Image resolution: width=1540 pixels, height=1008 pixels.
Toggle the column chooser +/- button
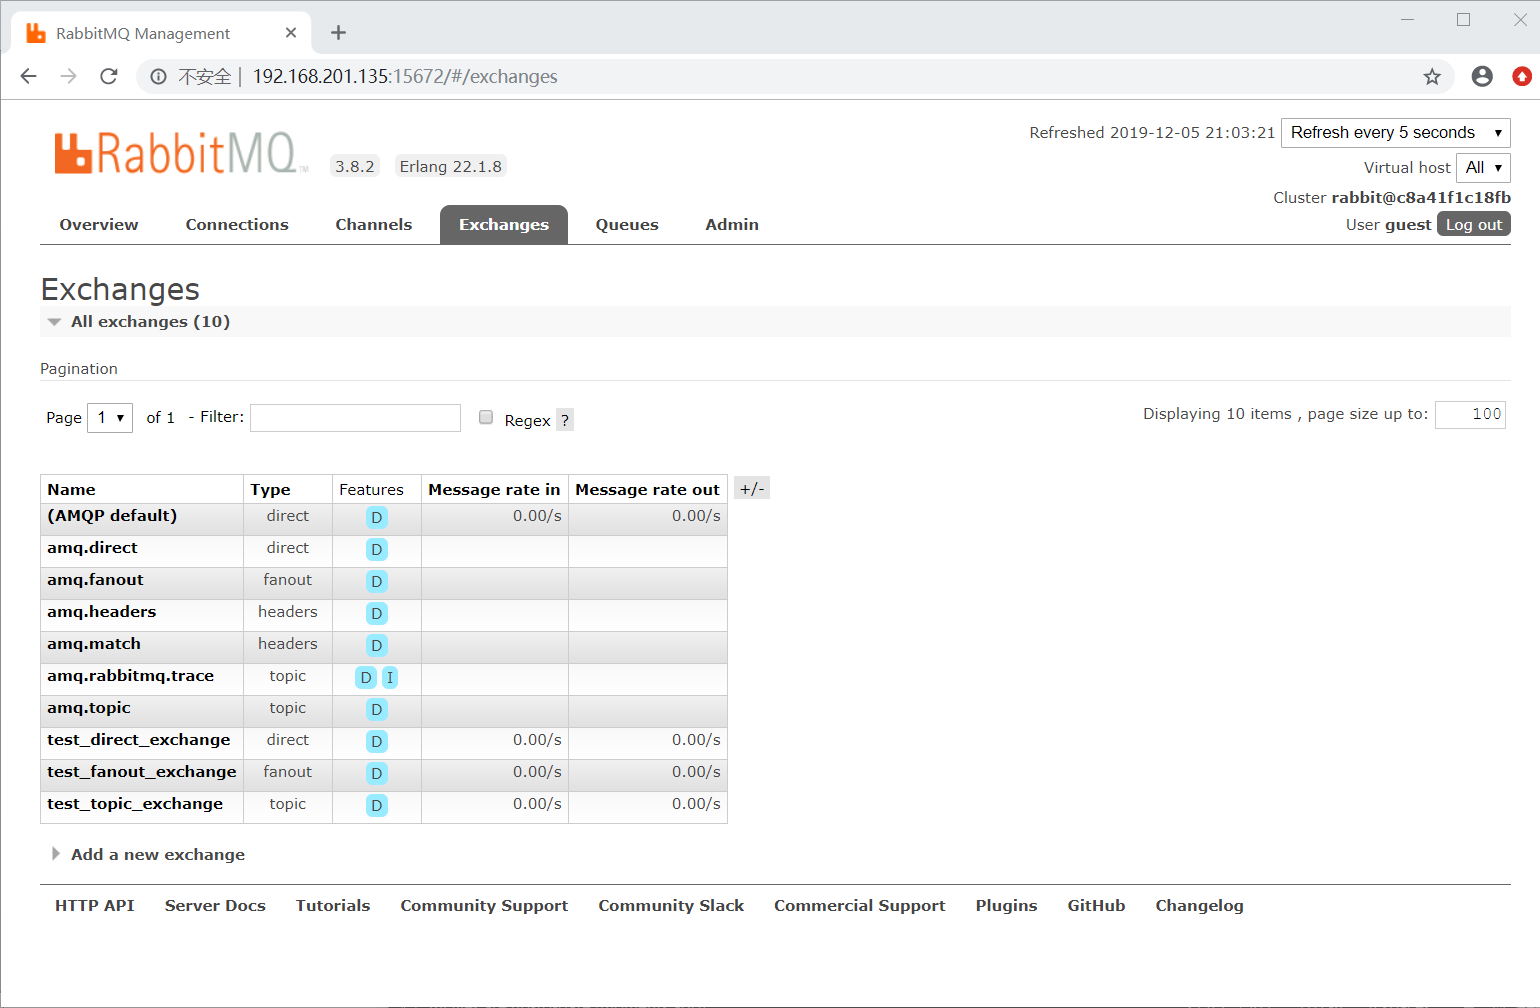752,488
